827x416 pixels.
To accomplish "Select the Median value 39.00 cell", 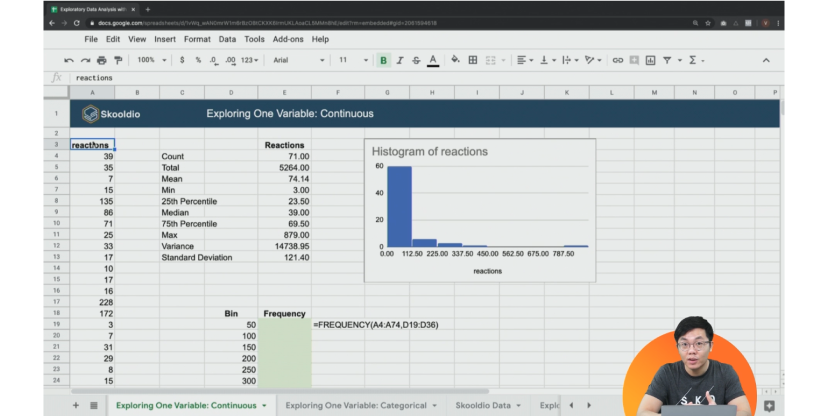I will pyautogui.click(x=284, y=212).
